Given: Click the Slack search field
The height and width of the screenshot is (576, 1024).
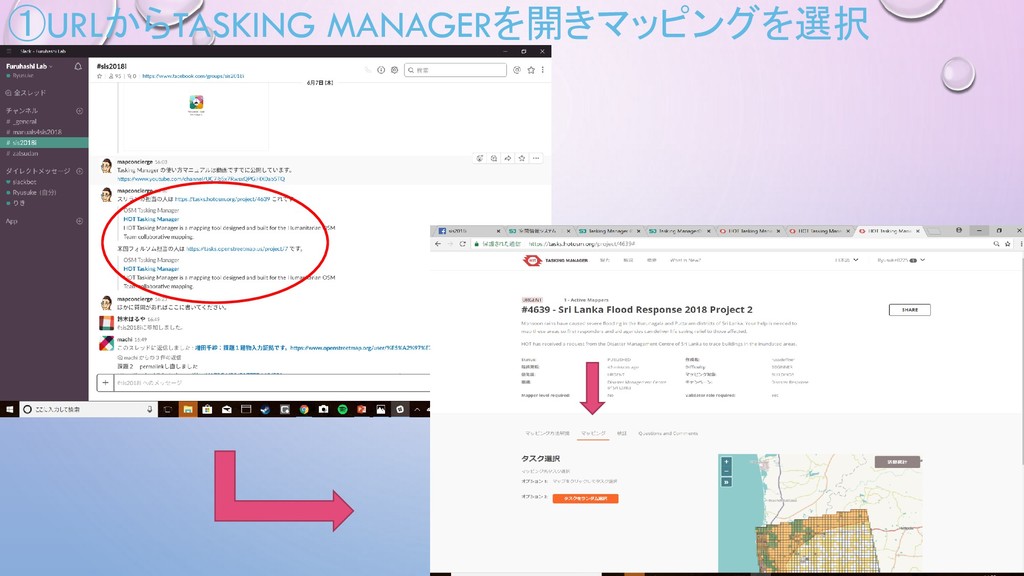Looking at the screenshot, I should coord(455,70).
